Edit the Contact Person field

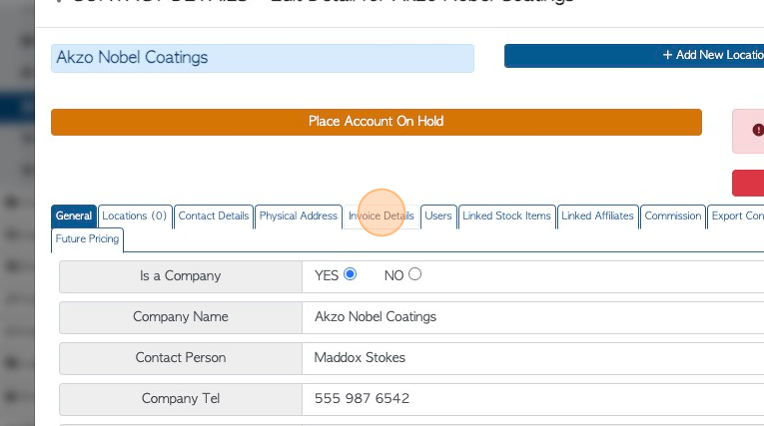pos(533,358)
